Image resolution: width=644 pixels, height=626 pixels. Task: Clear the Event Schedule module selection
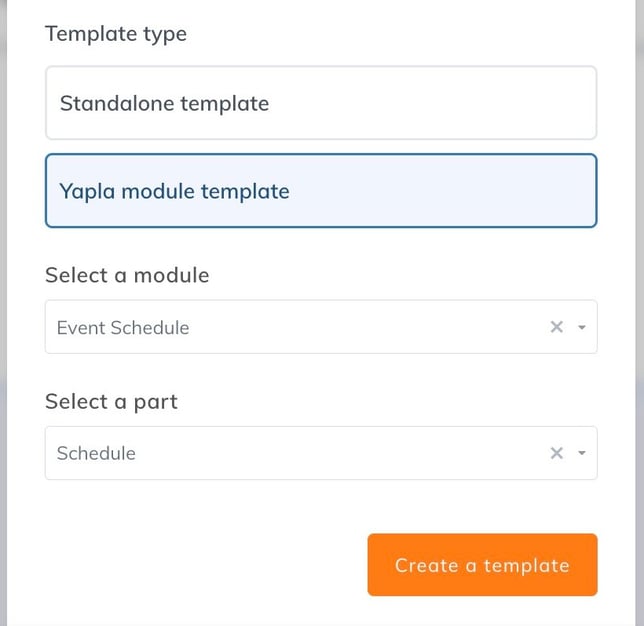(x=557, y=327)
